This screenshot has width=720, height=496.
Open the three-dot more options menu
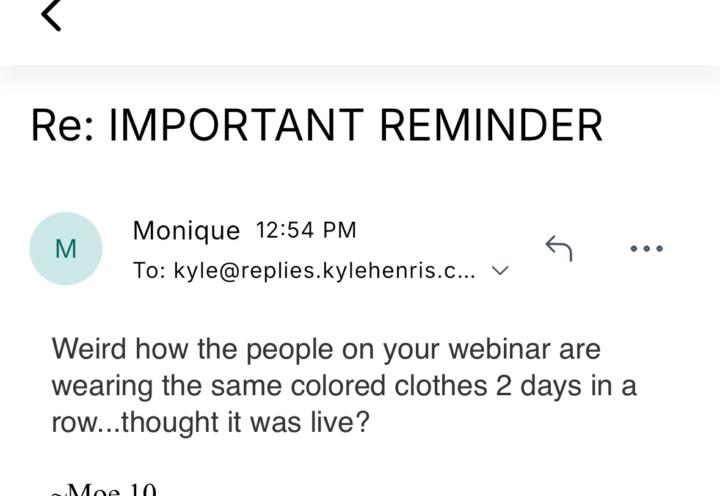pos(646,248)
